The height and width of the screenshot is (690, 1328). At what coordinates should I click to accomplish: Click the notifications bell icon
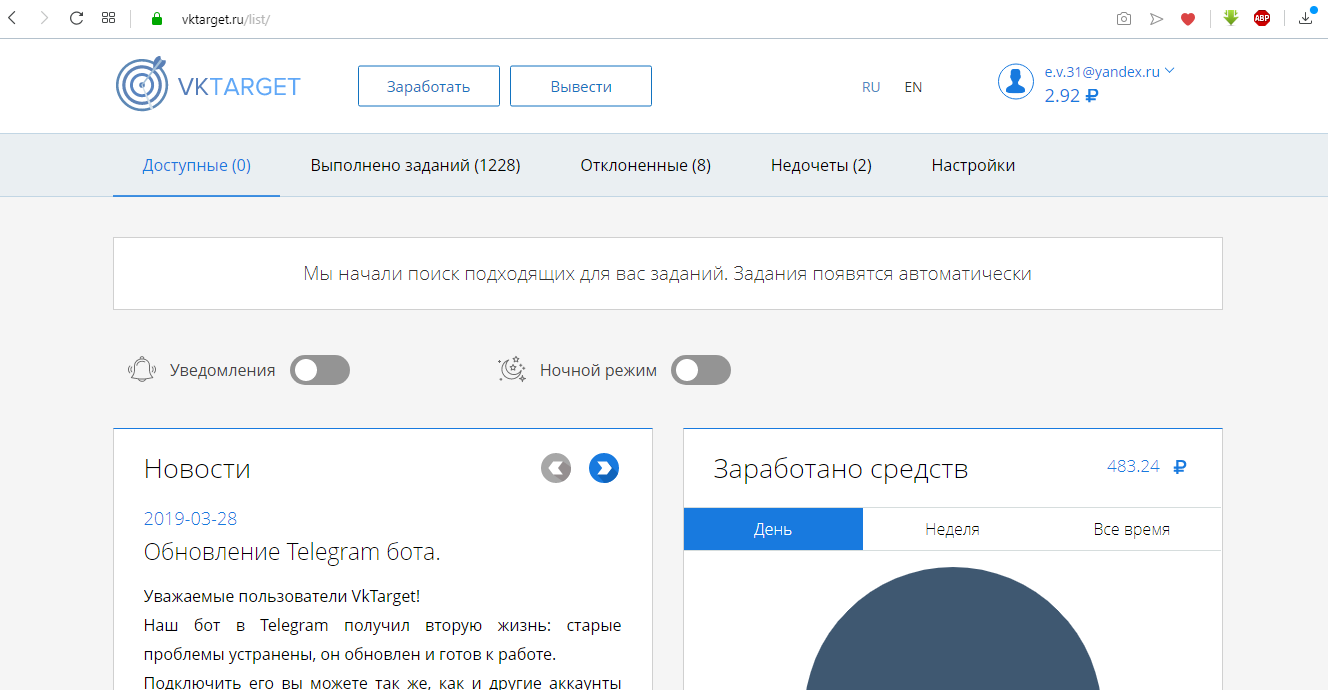[143, 370]
